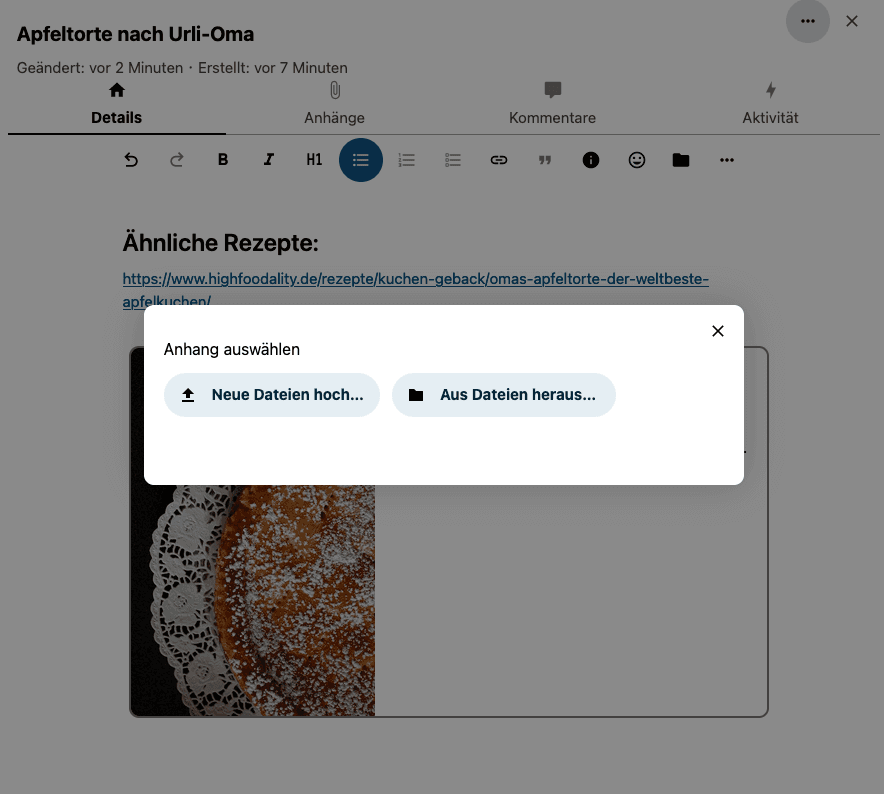Click 'Neue Dateien hoch...' upload button
This screenshot has height=794, width=884.
click(x=272, y=395)
